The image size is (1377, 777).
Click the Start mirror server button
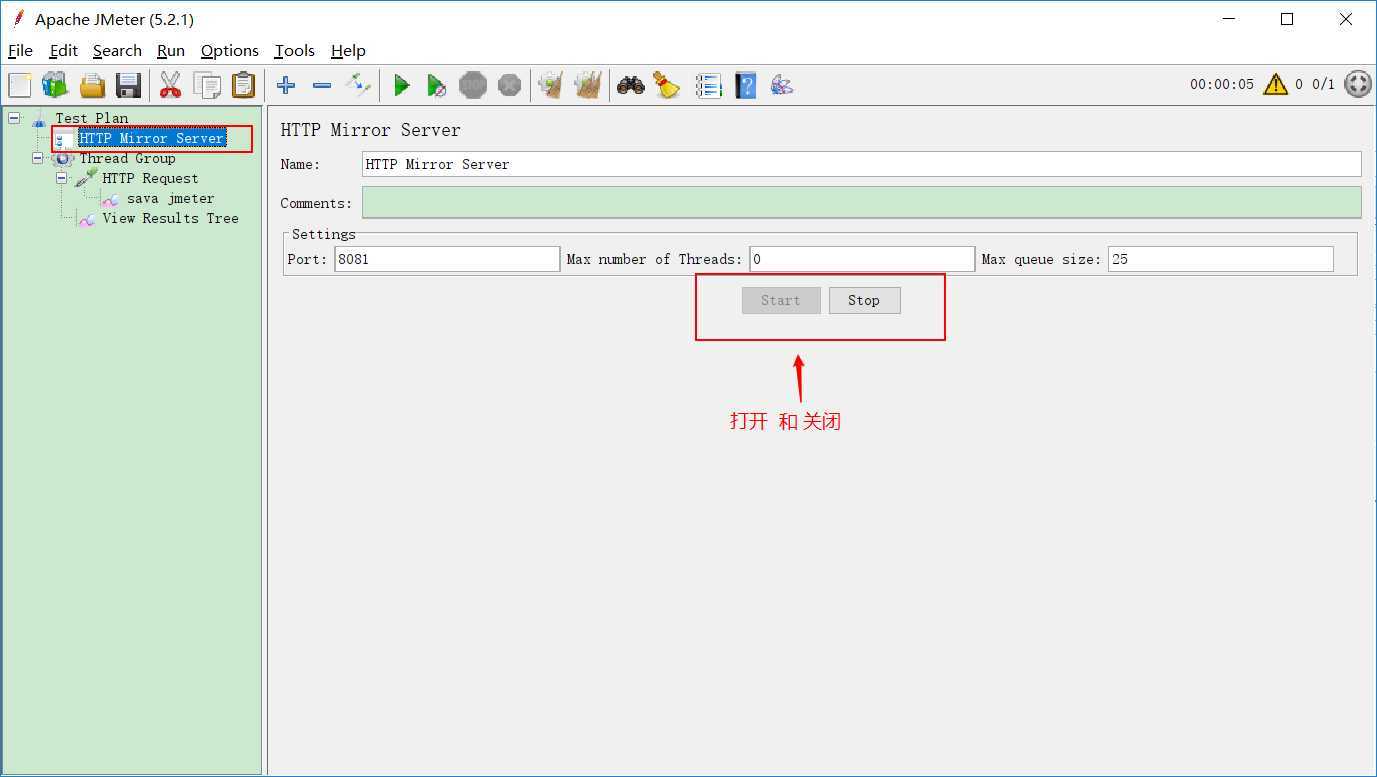(x=781, y=300)
